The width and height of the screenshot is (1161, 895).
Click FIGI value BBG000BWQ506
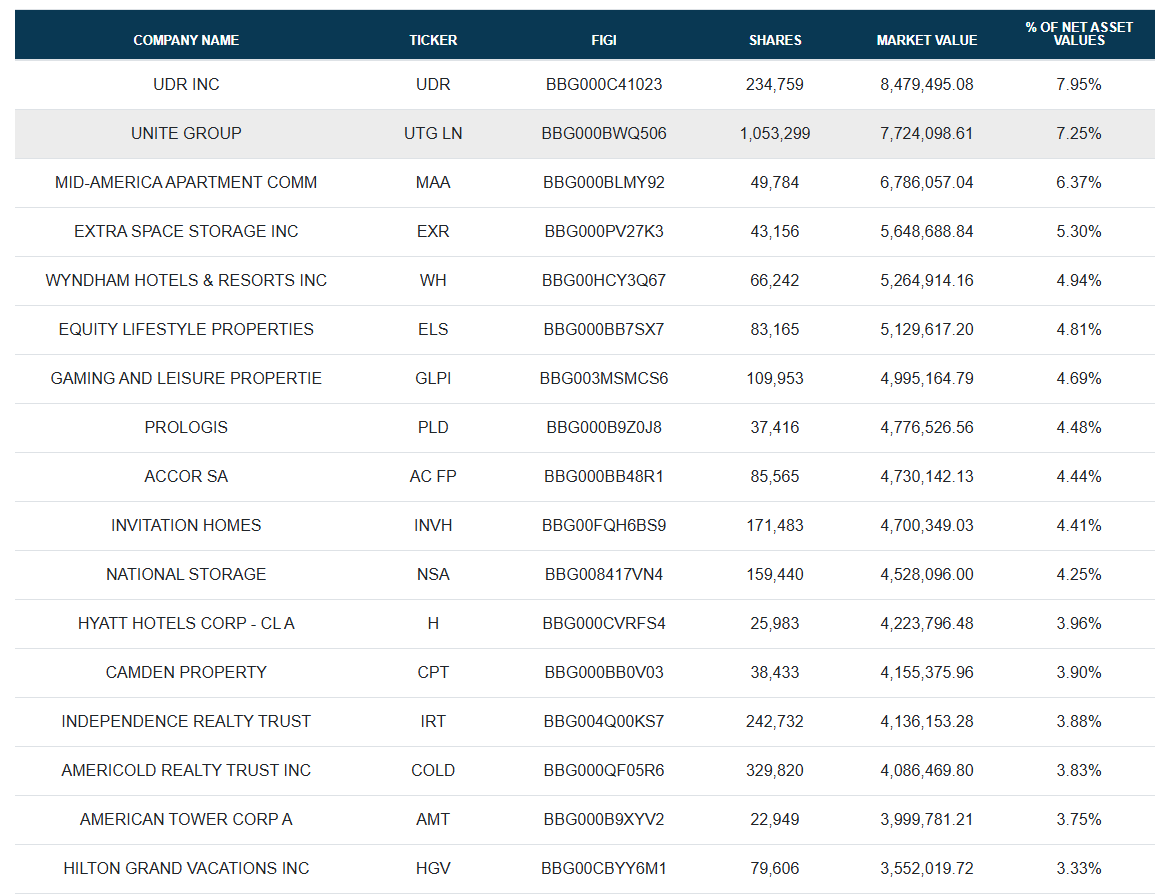click(603, 133)
